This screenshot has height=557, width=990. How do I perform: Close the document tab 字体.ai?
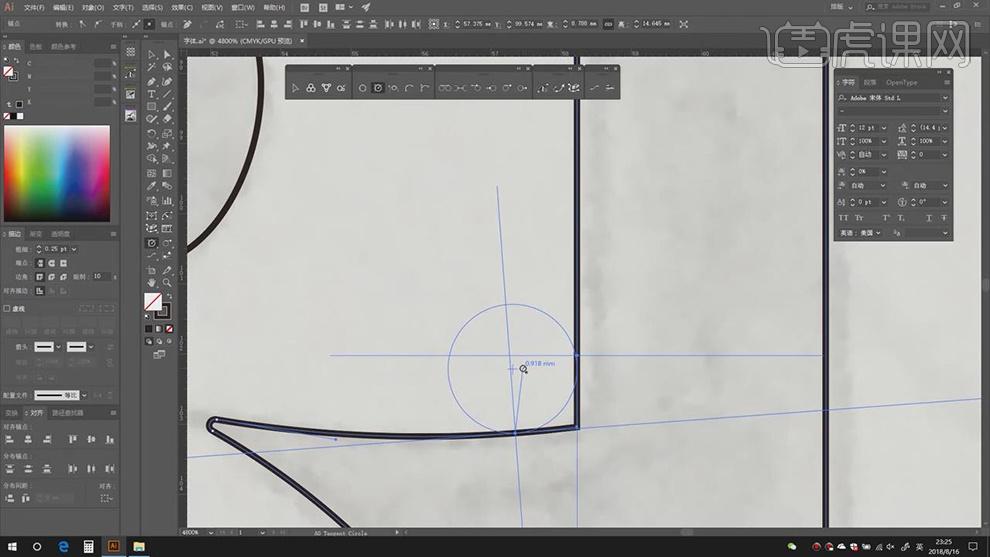pos(302,41)
